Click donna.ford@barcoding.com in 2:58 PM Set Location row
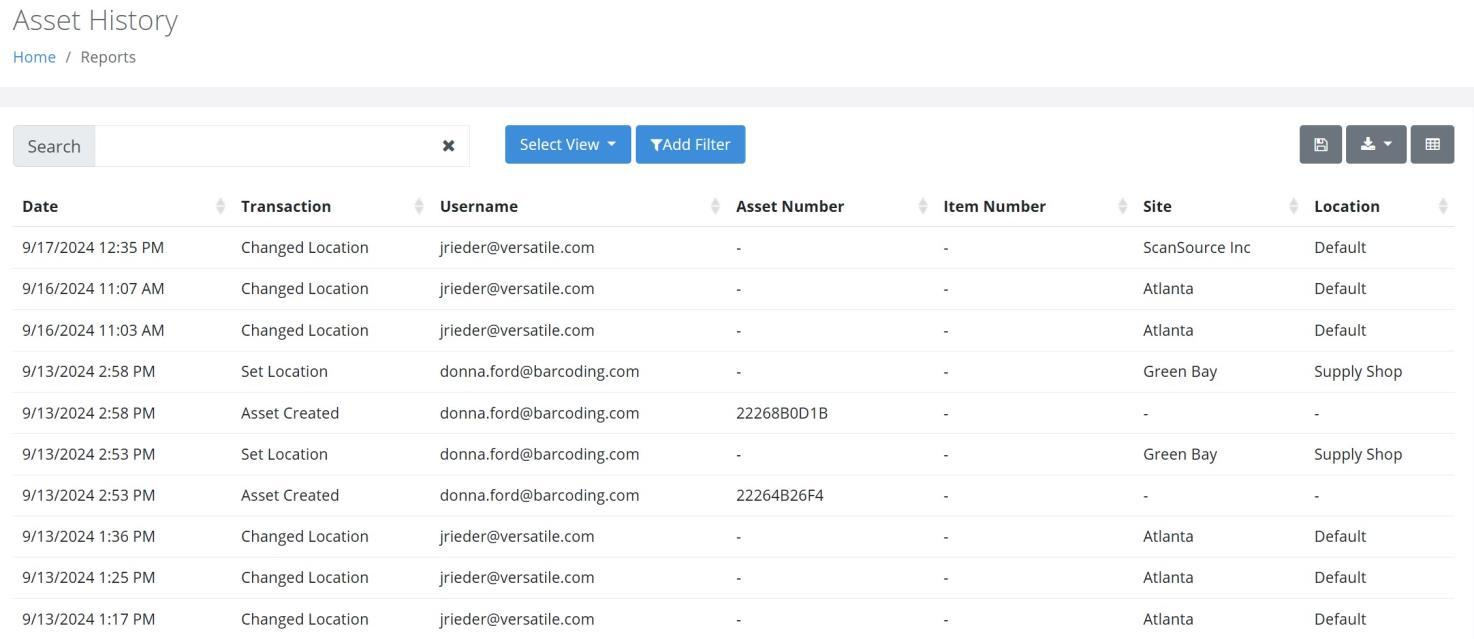Viewport: 1474px width, 639px height. 540,371
